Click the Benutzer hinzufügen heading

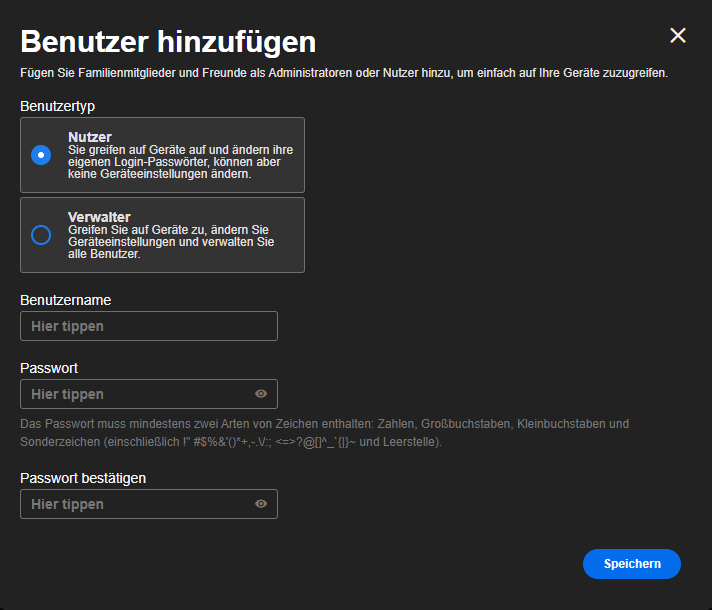click(x=168, y=42)
